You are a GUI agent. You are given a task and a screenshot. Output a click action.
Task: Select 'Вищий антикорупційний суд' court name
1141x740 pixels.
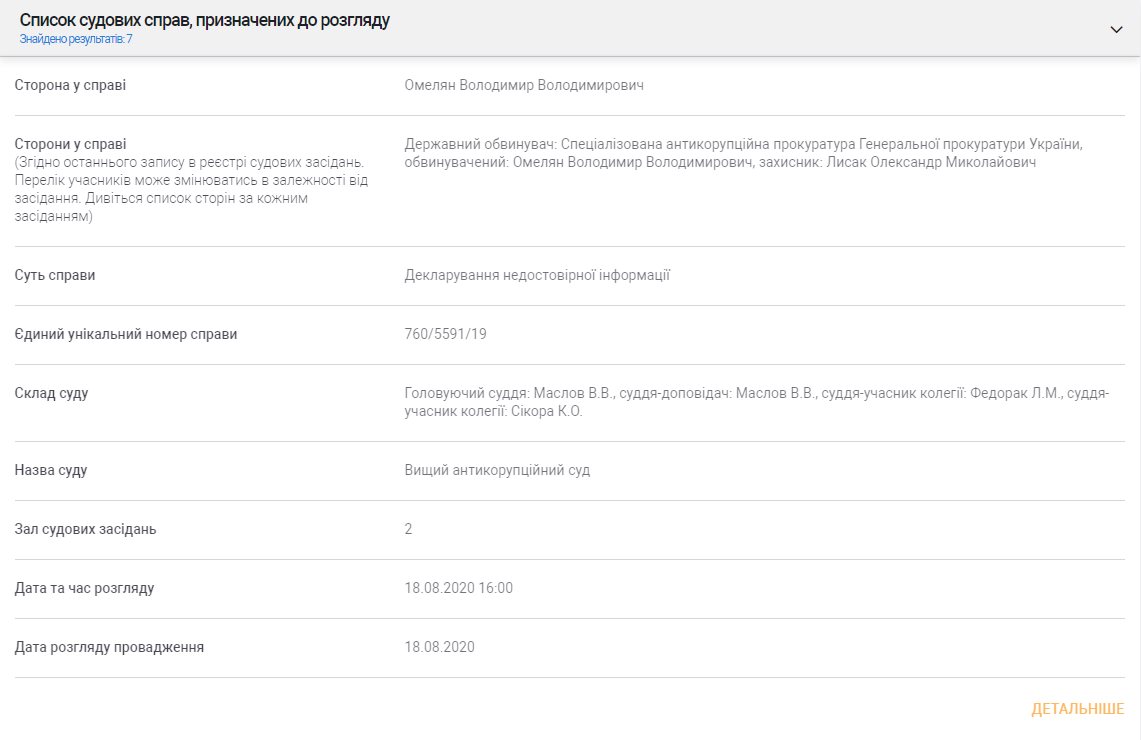[497, 470]
